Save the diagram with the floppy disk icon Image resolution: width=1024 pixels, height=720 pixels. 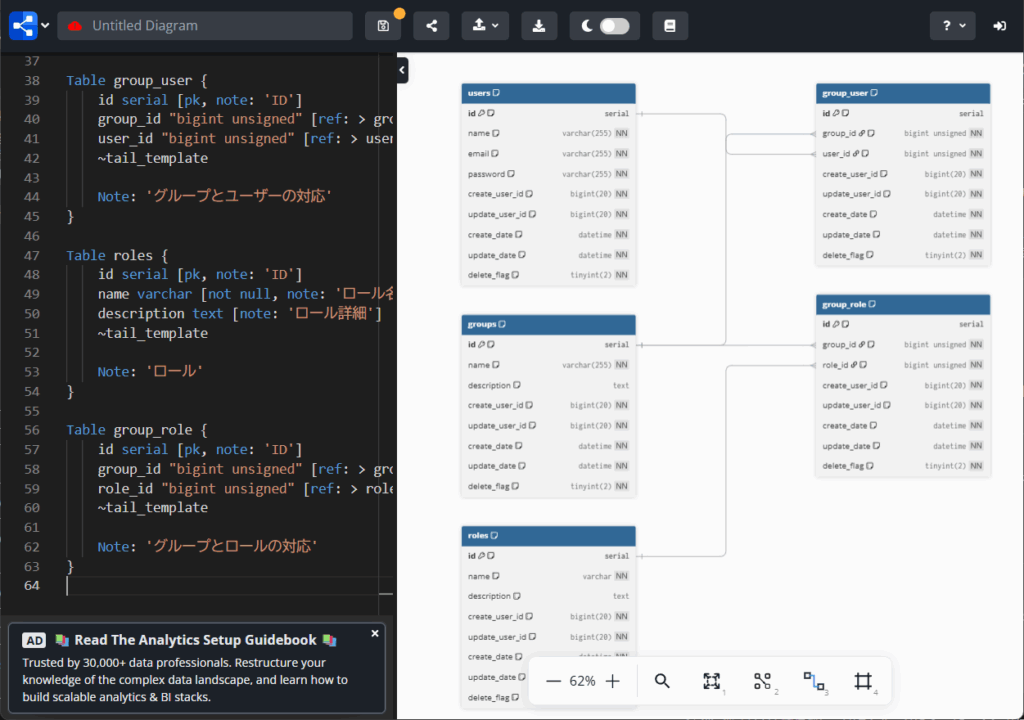click(383, 26)
